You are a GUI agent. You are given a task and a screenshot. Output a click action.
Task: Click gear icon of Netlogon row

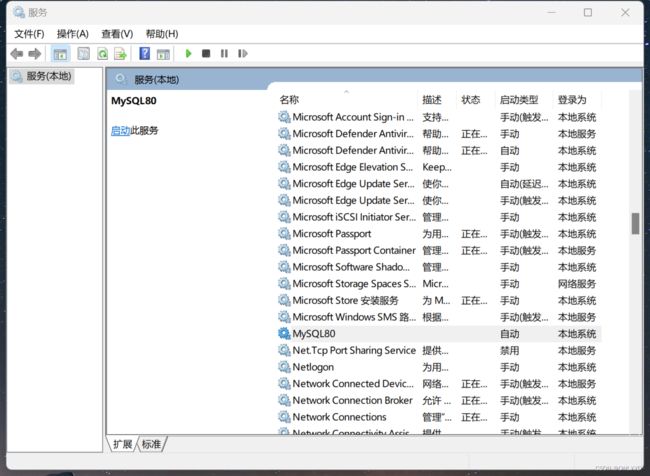point(284,367)
